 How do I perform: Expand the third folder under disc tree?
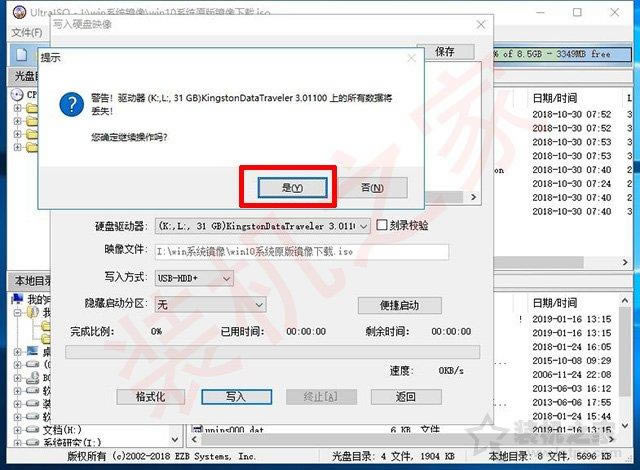point(17,134)
